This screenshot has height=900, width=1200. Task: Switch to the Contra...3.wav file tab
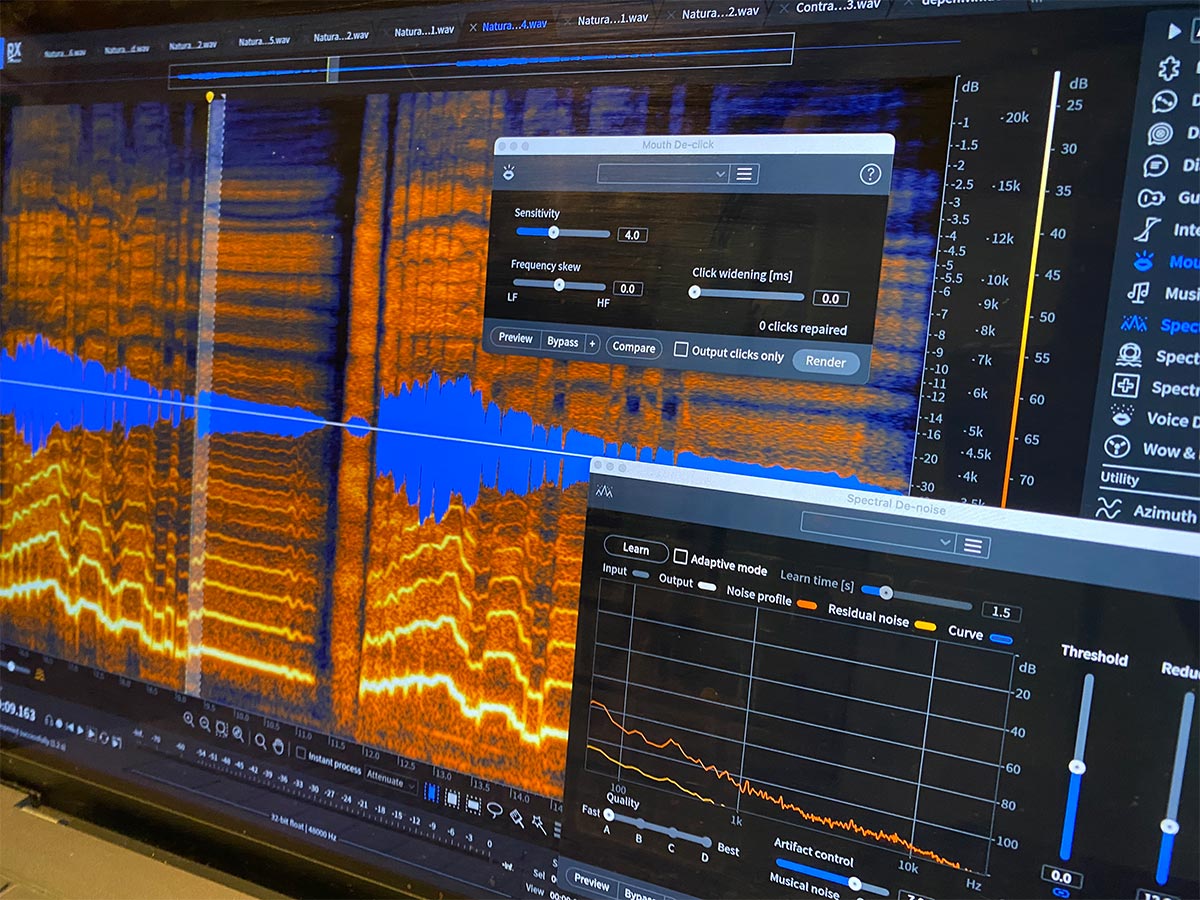tap(838, 7)
